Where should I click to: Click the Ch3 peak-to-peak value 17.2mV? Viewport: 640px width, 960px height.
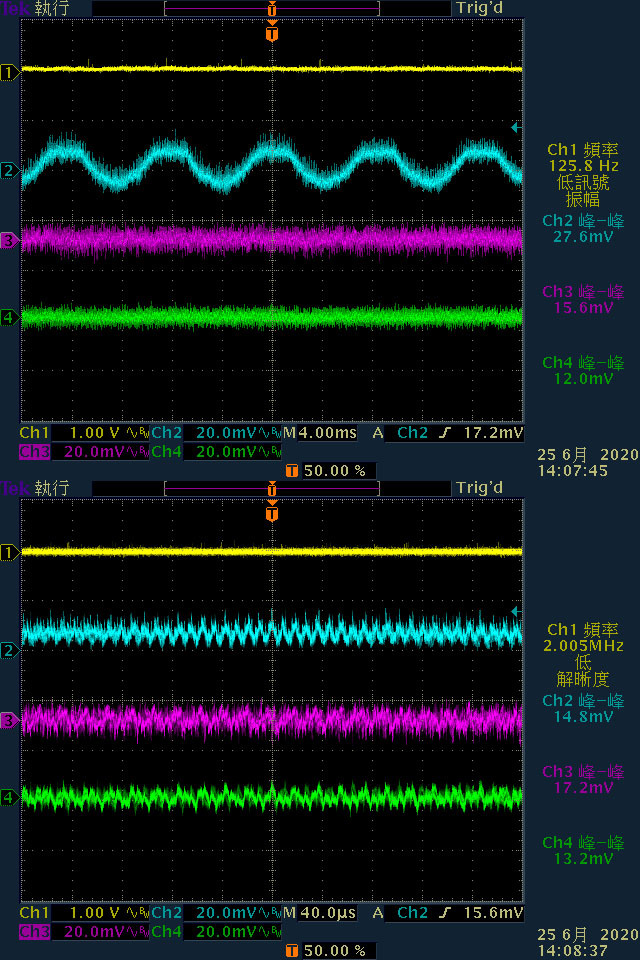pyautogui.click(x=584, y=788)
